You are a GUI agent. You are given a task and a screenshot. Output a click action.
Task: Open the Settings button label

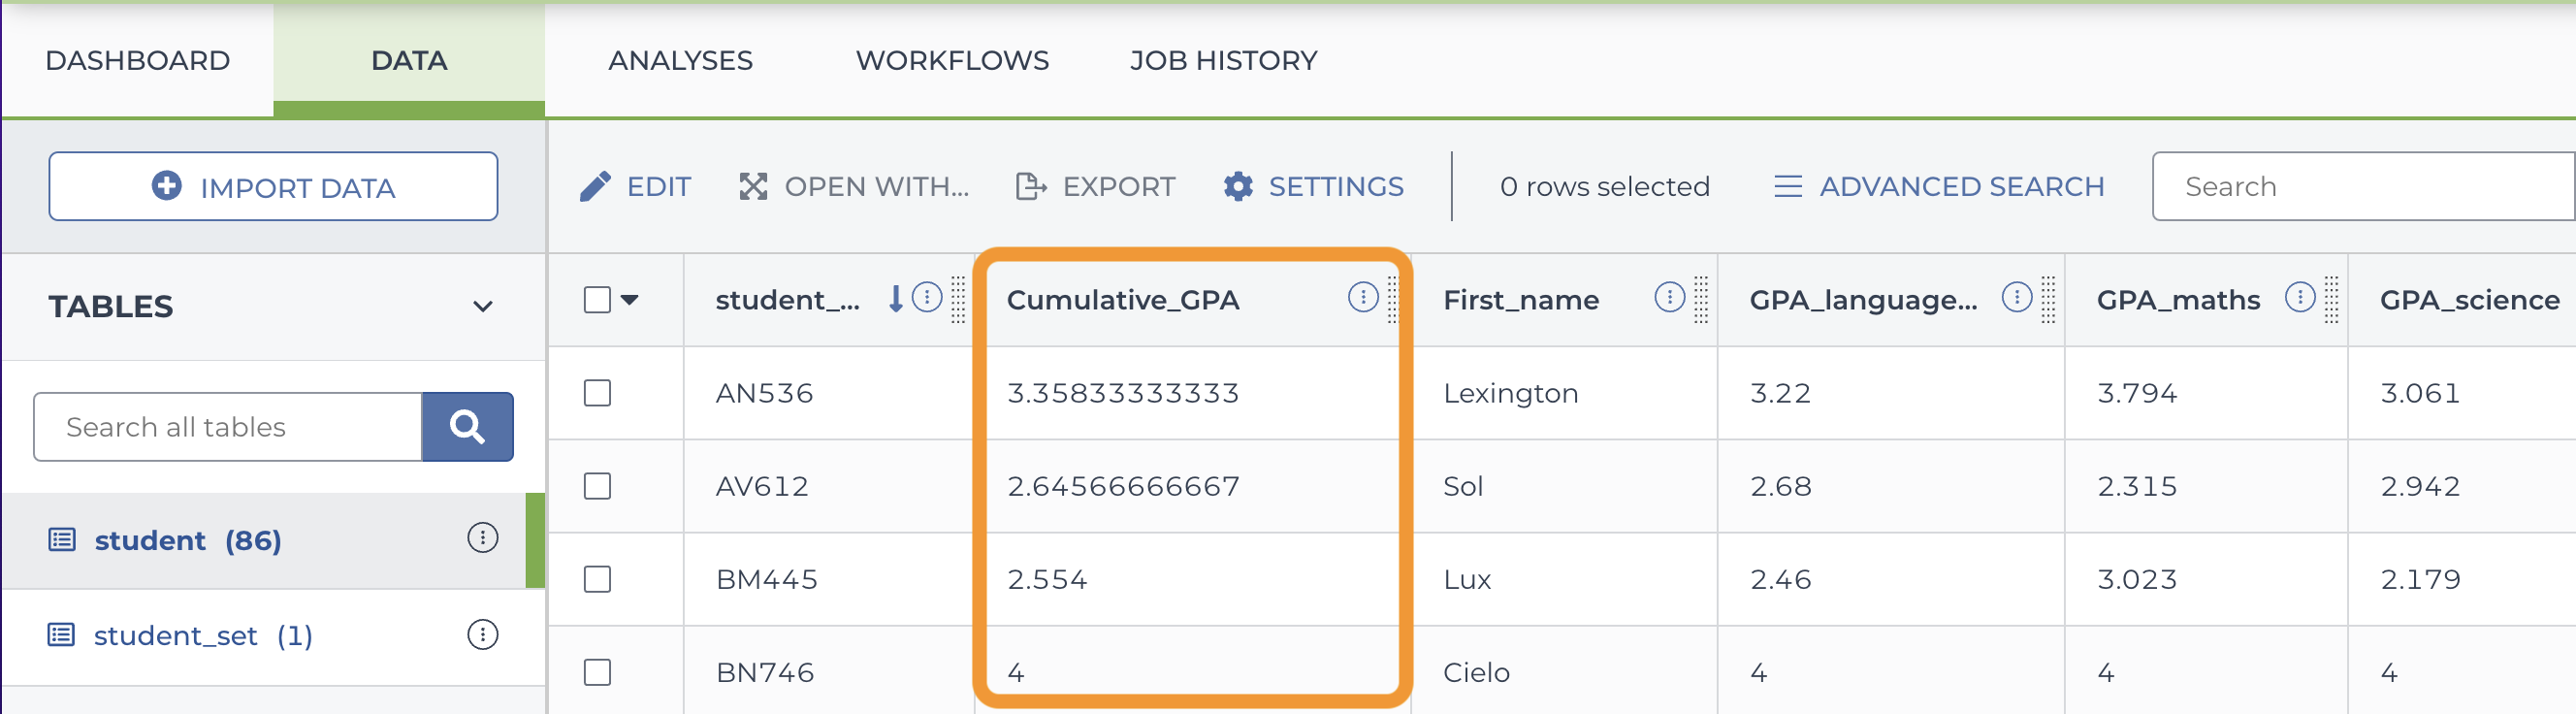point(1336,186)
